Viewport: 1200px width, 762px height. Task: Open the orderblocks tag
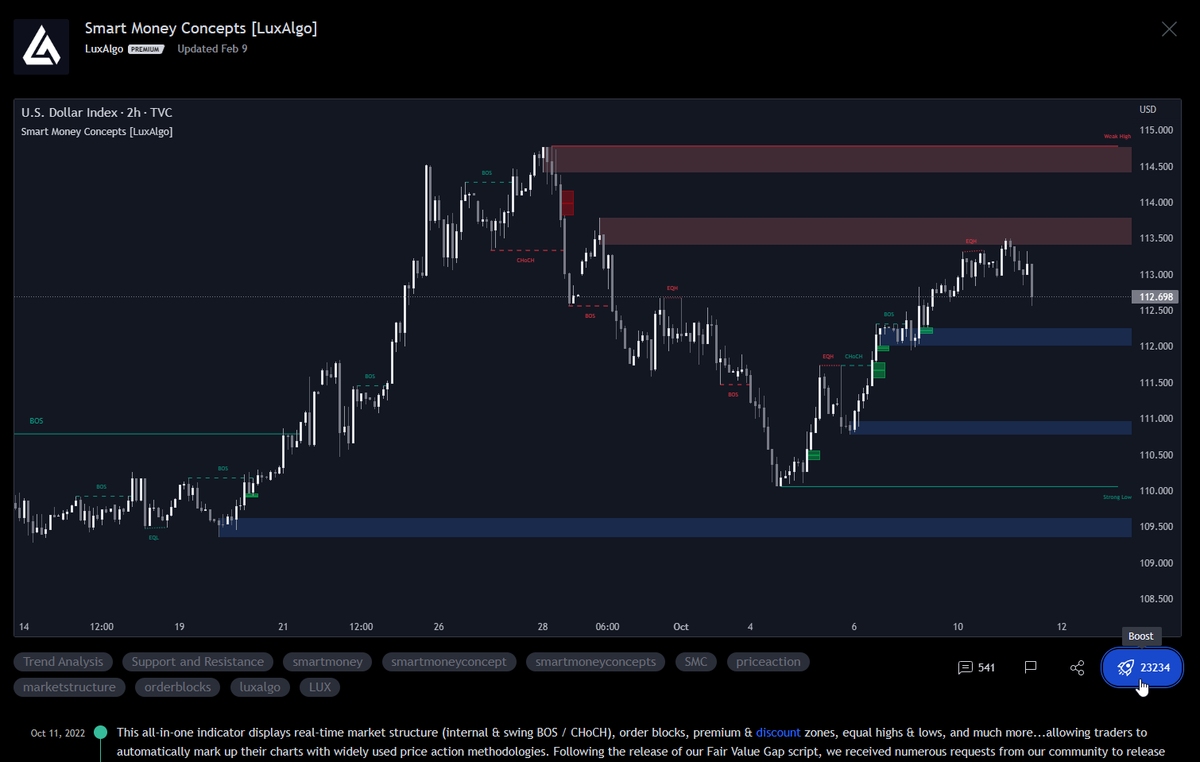[x=178, y=687]
